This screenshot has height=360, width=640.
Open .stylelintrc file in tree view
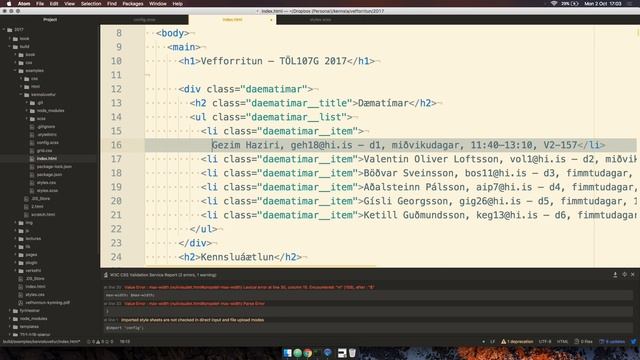coord(47,135)
